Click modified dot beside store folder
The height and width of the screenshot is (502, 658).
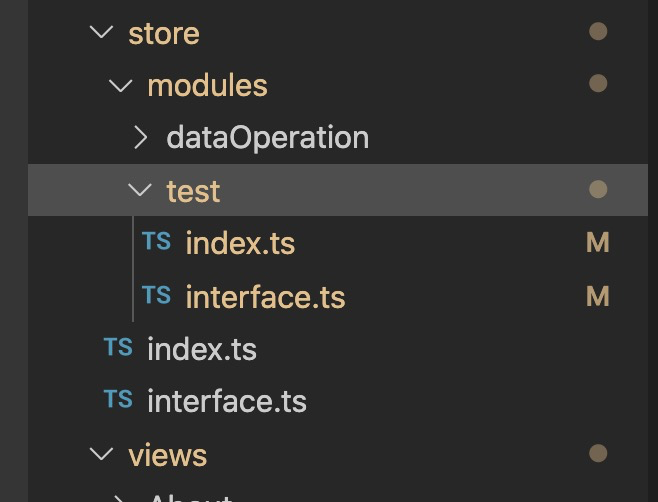tap(598, 32)
